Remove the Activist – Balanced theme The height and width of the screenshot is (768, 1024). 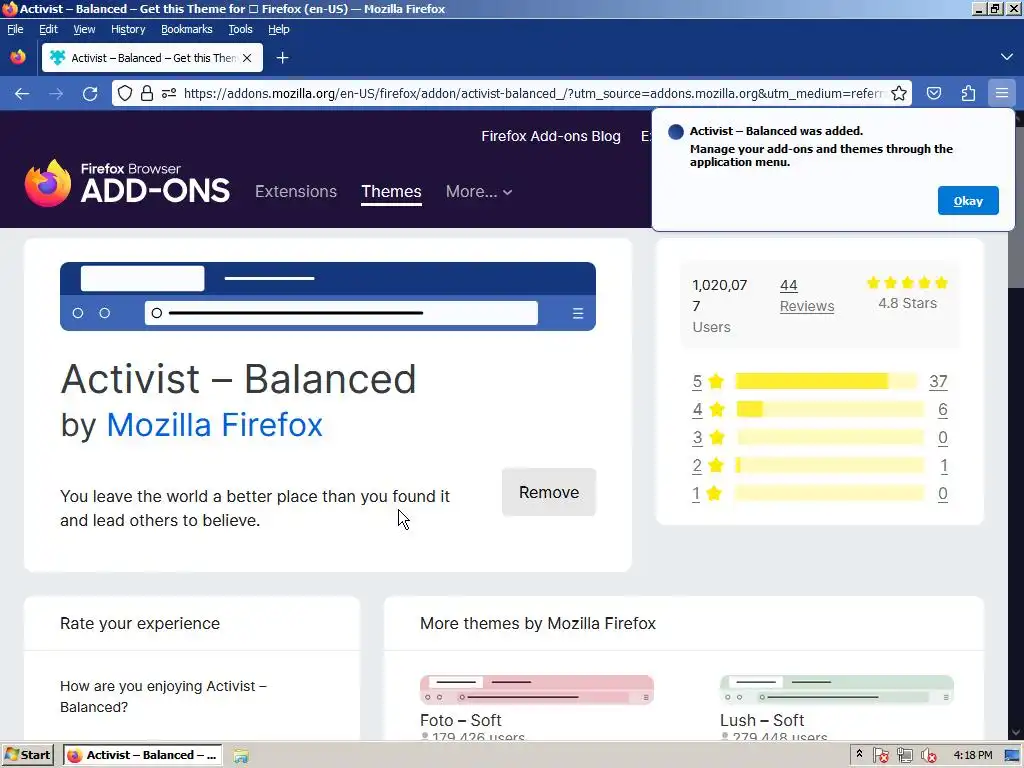549,492
